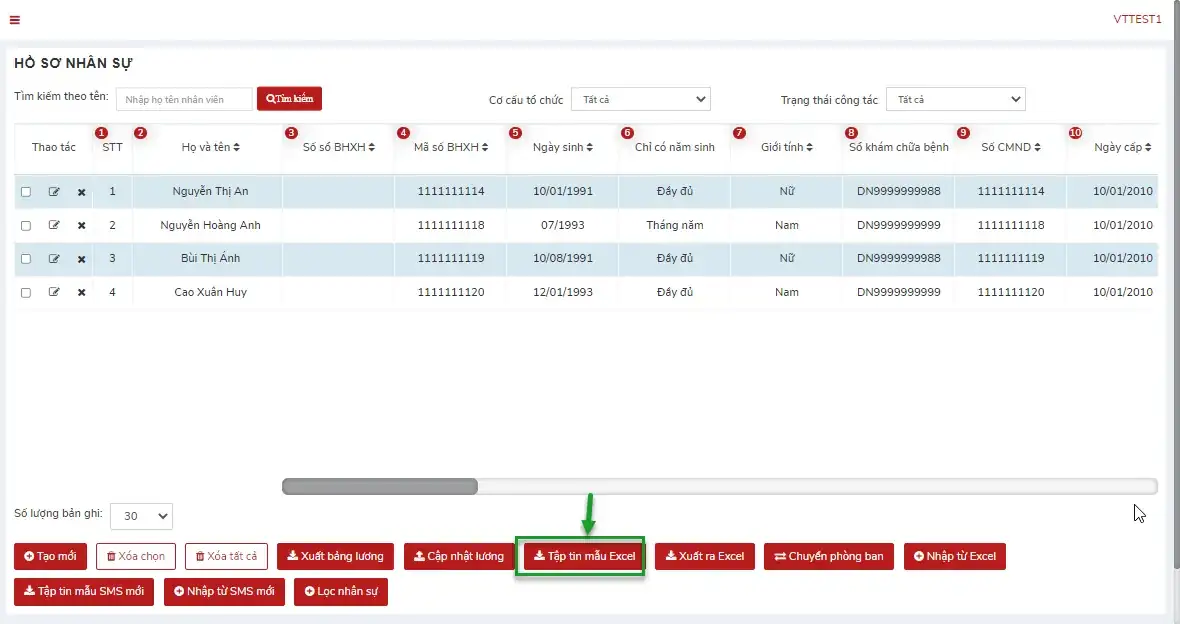
Task: Open the Cơ cấu tổ chức dropdown
Action: pyautogui.click(x=640, y=99)
